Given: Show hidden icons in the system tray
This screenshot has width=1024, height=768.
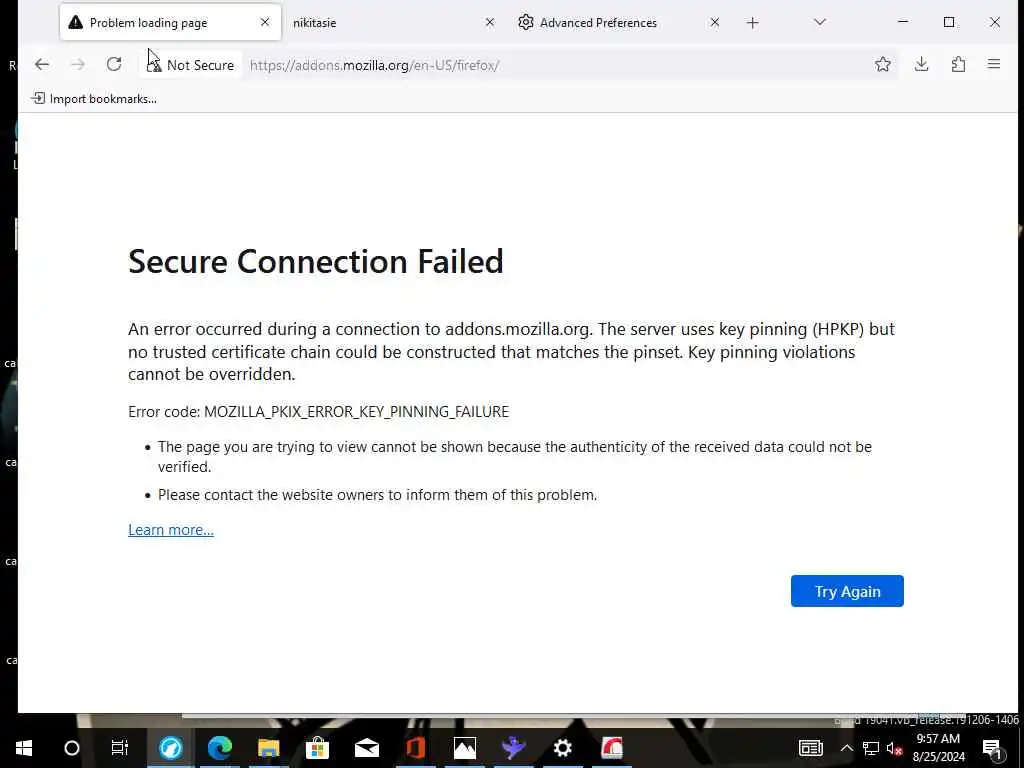Looking at the screenshot, I should click(x=846, y=748).
